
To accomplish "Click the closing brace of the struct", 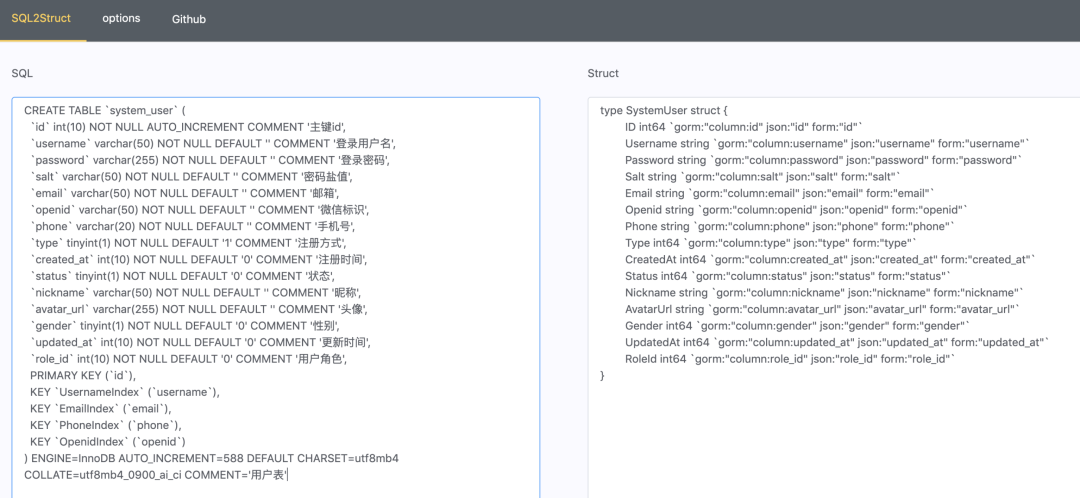I will 603,375.
